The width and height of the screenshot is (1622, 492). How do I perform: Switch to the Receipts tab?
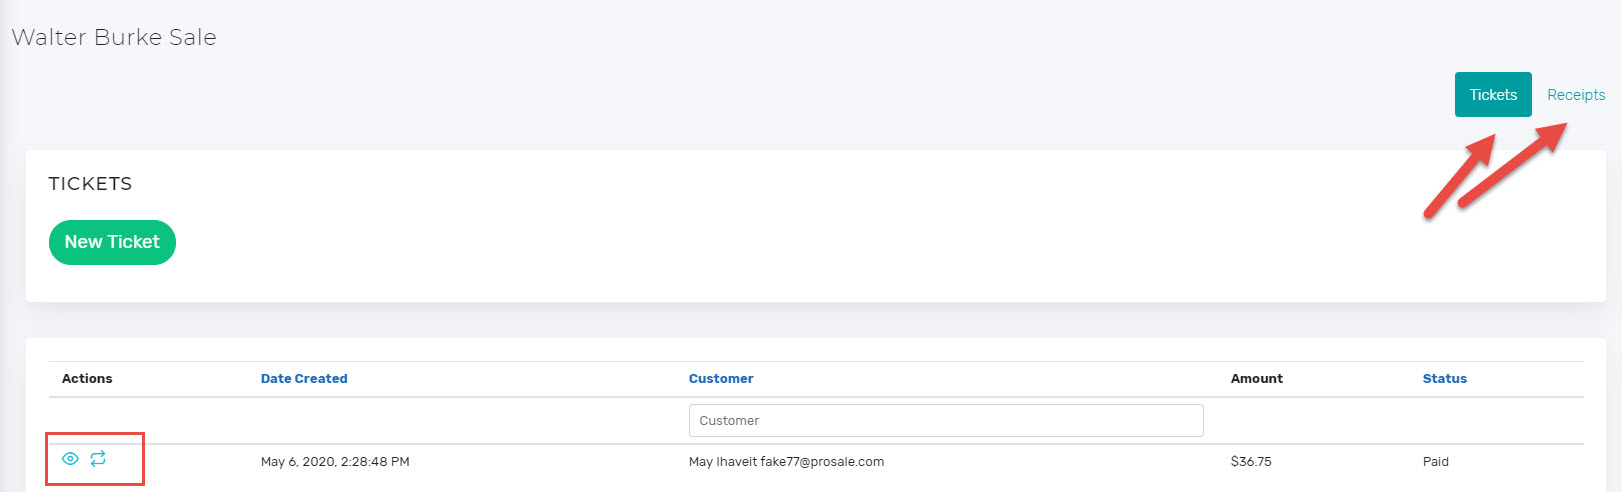click(x=1576, y=95)
